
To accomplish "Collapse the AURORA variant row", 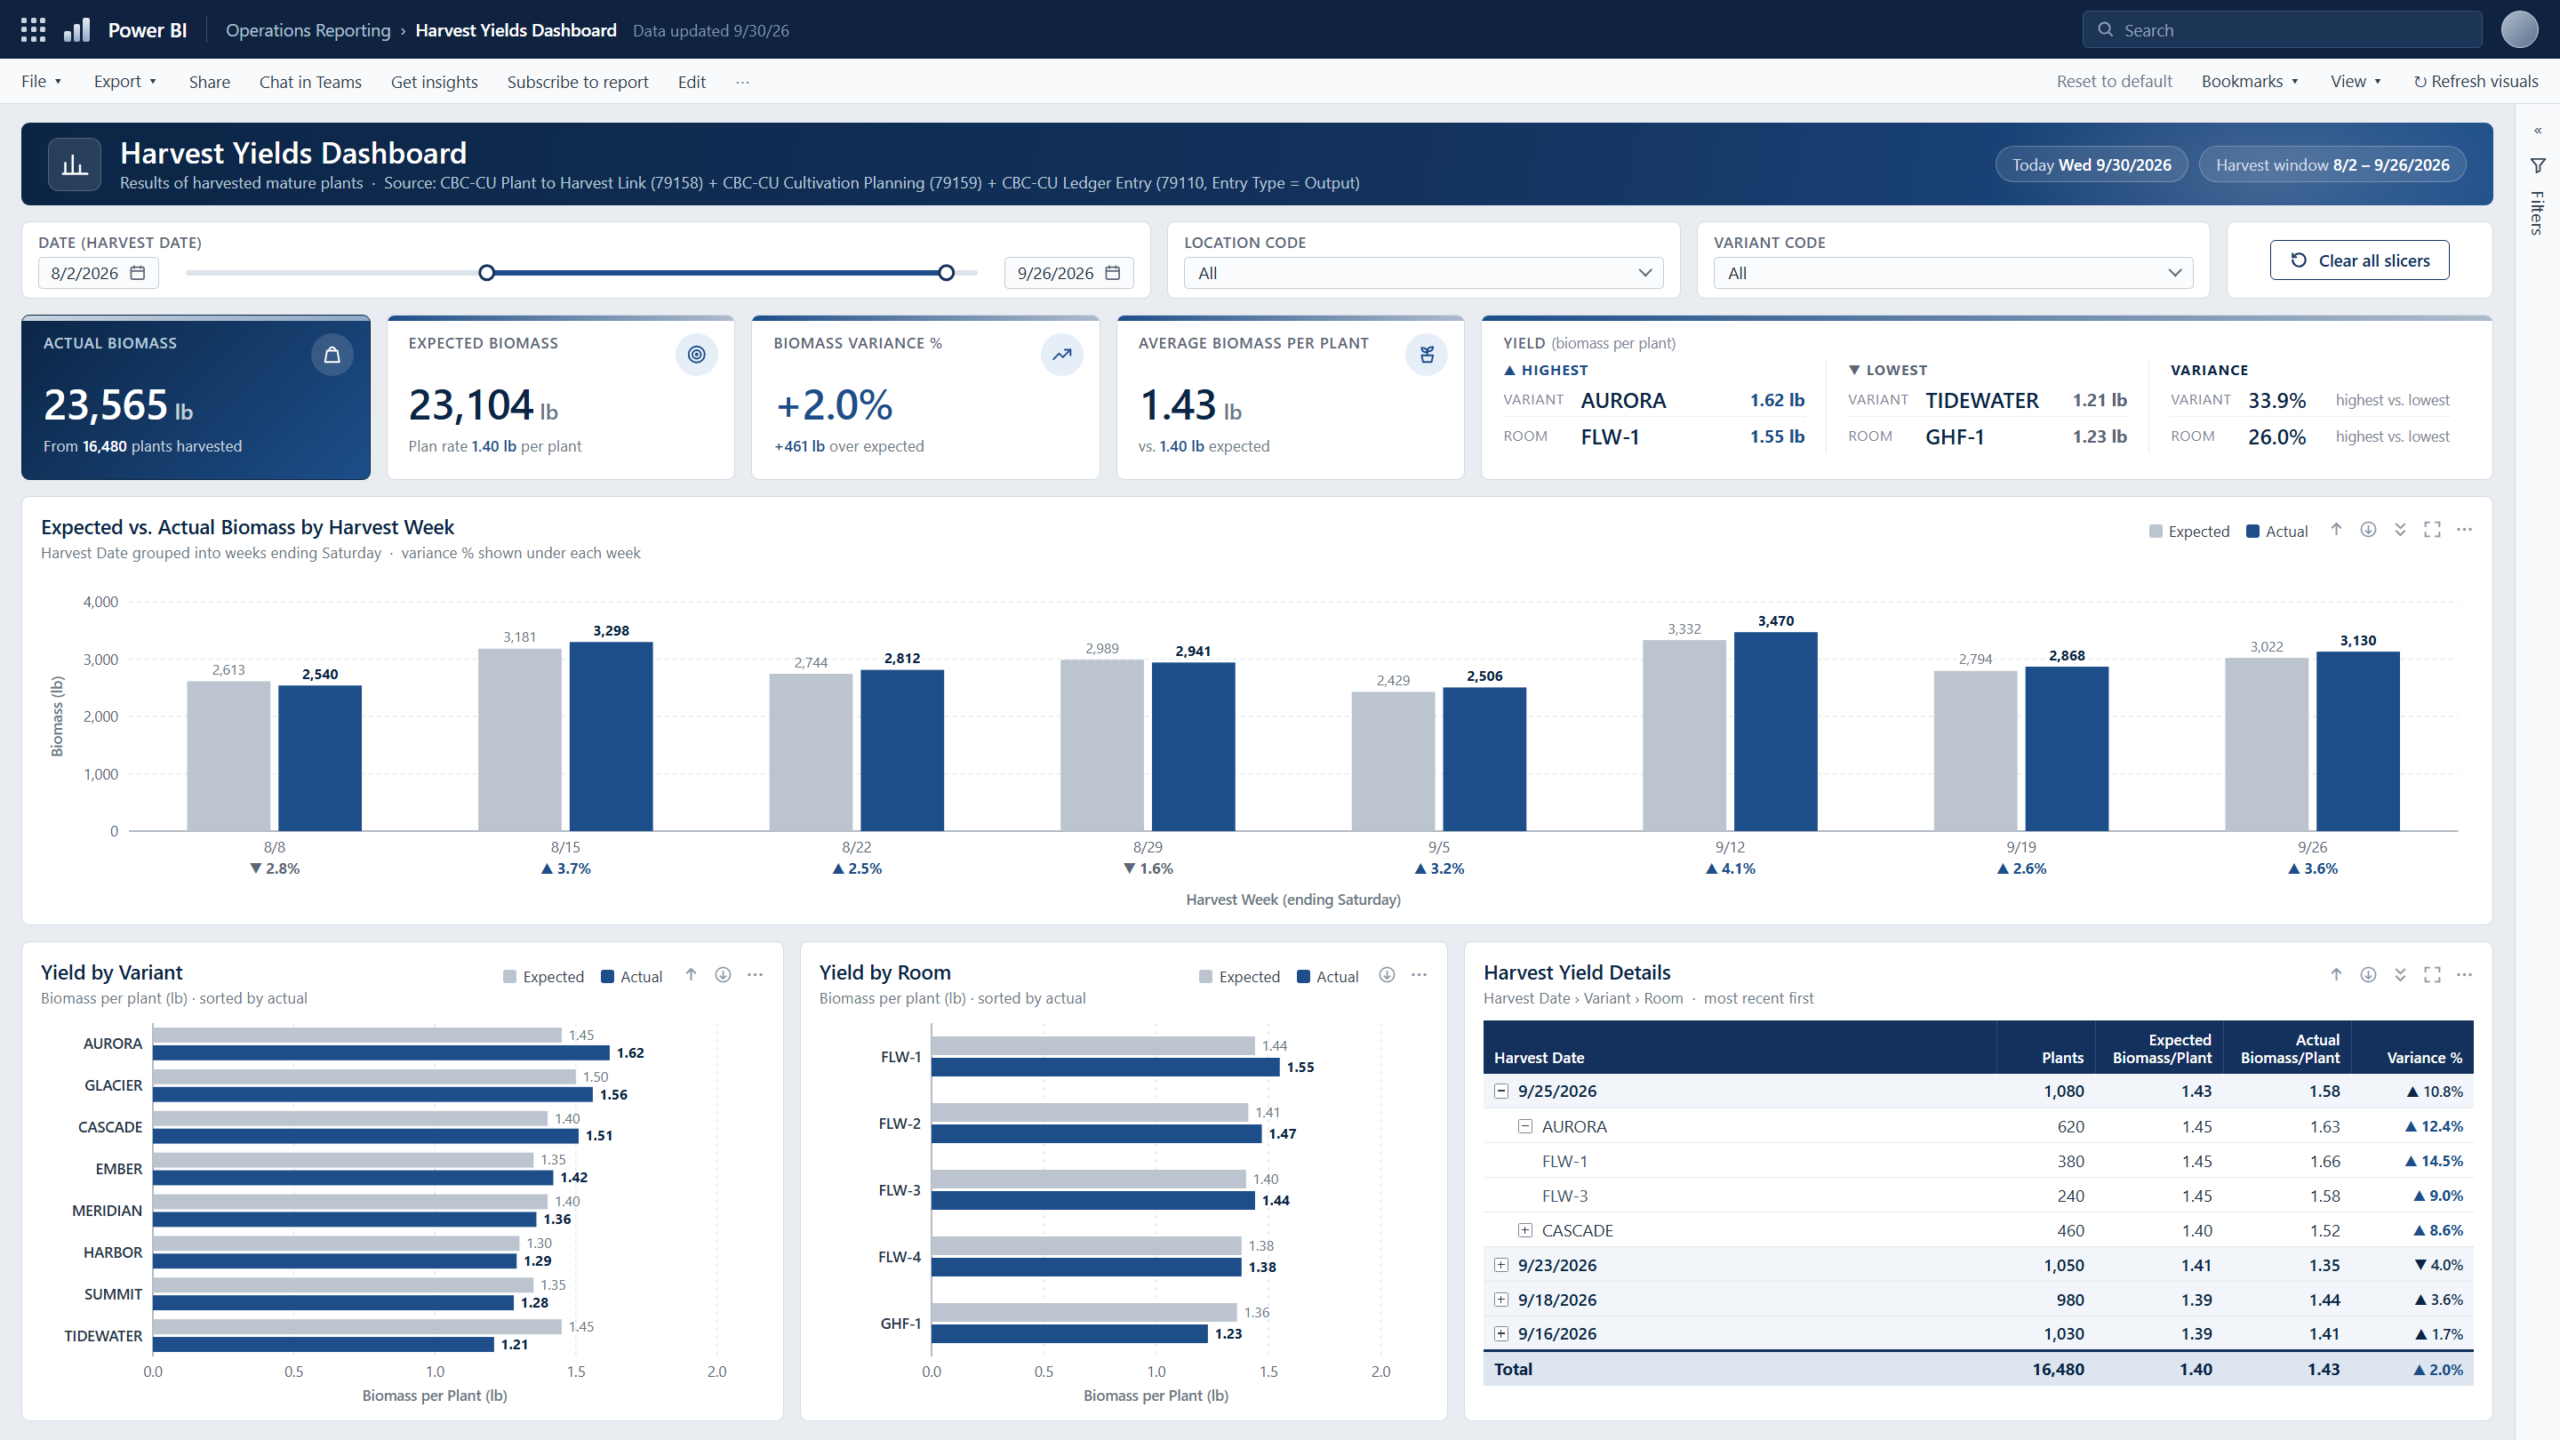I will coord(1525,1127).
